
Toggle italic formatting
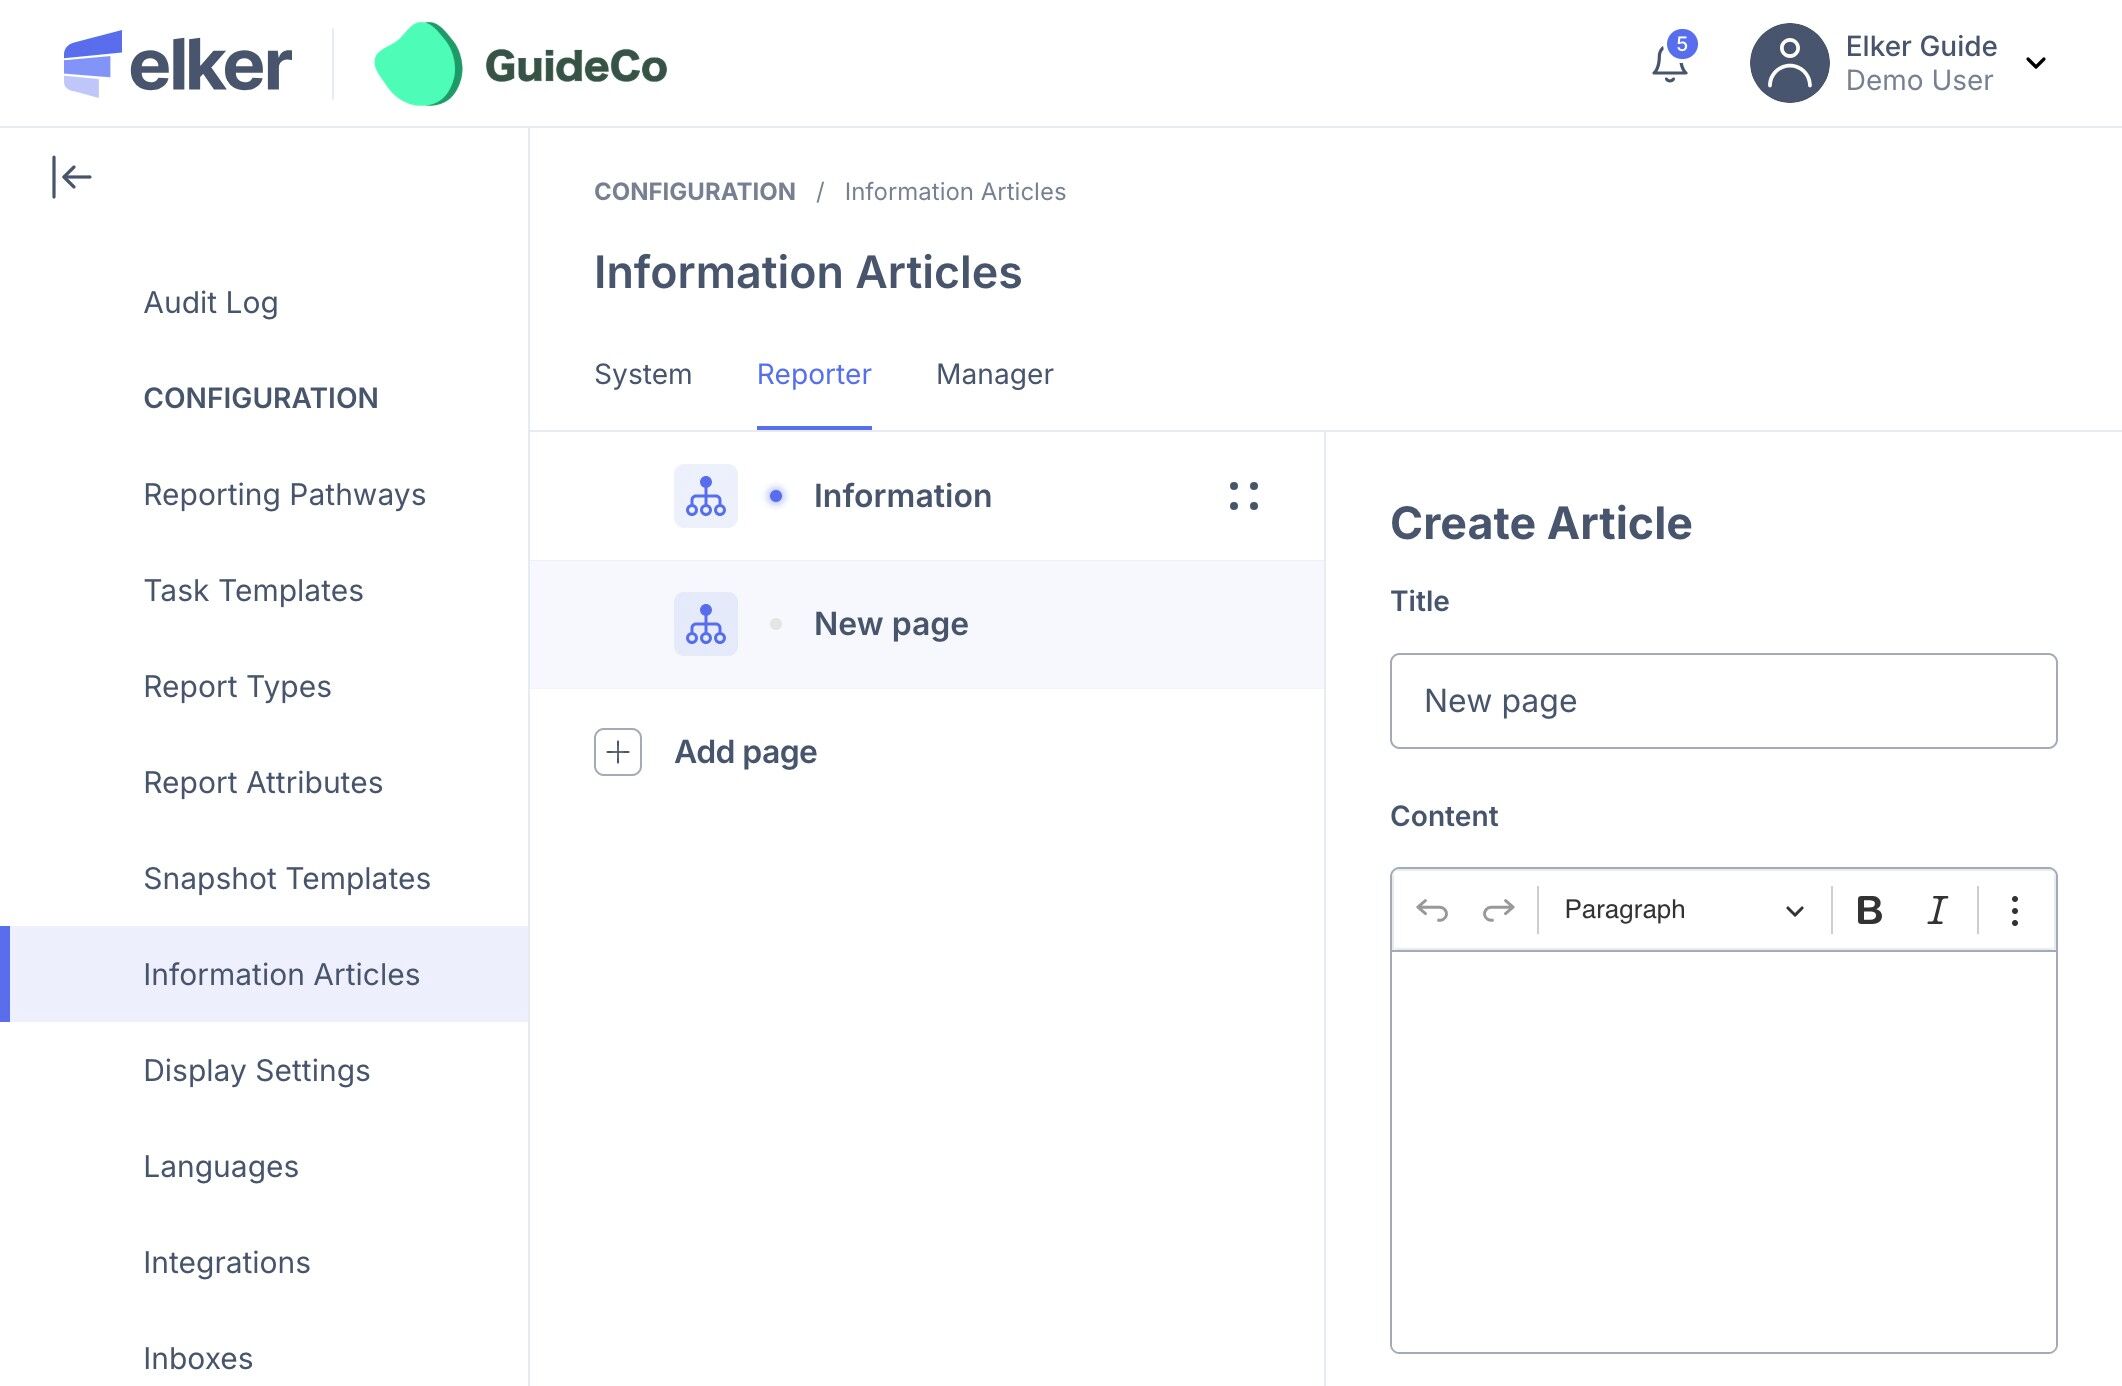coord(1937,910)
